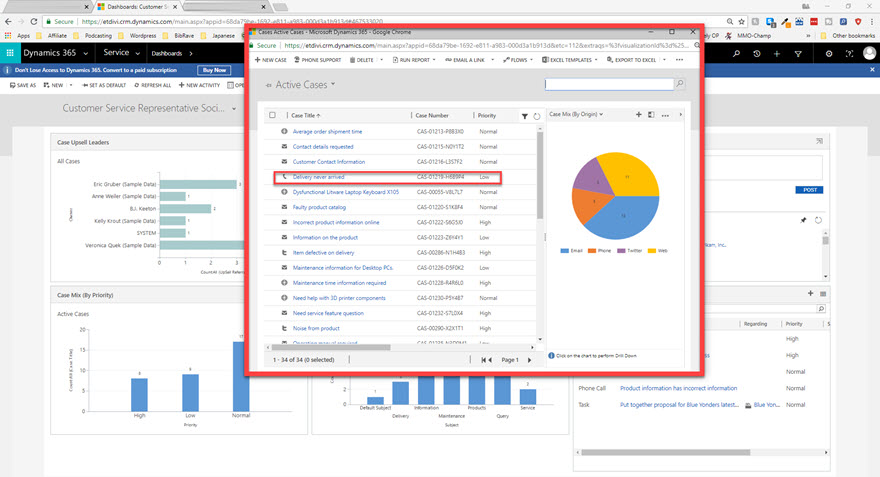Click the Dashboards breadcrumb in navbar
The height and width of the screenshot is (477, 880).
click(x=167, y=54)
